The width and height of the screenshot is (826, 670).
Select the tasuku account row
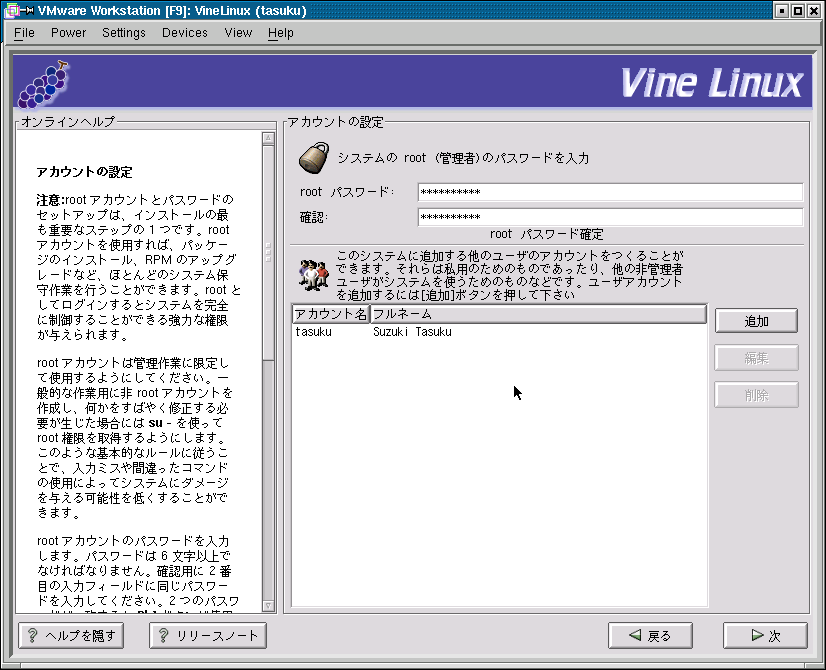pyautogui.click(x=400, y=332)
